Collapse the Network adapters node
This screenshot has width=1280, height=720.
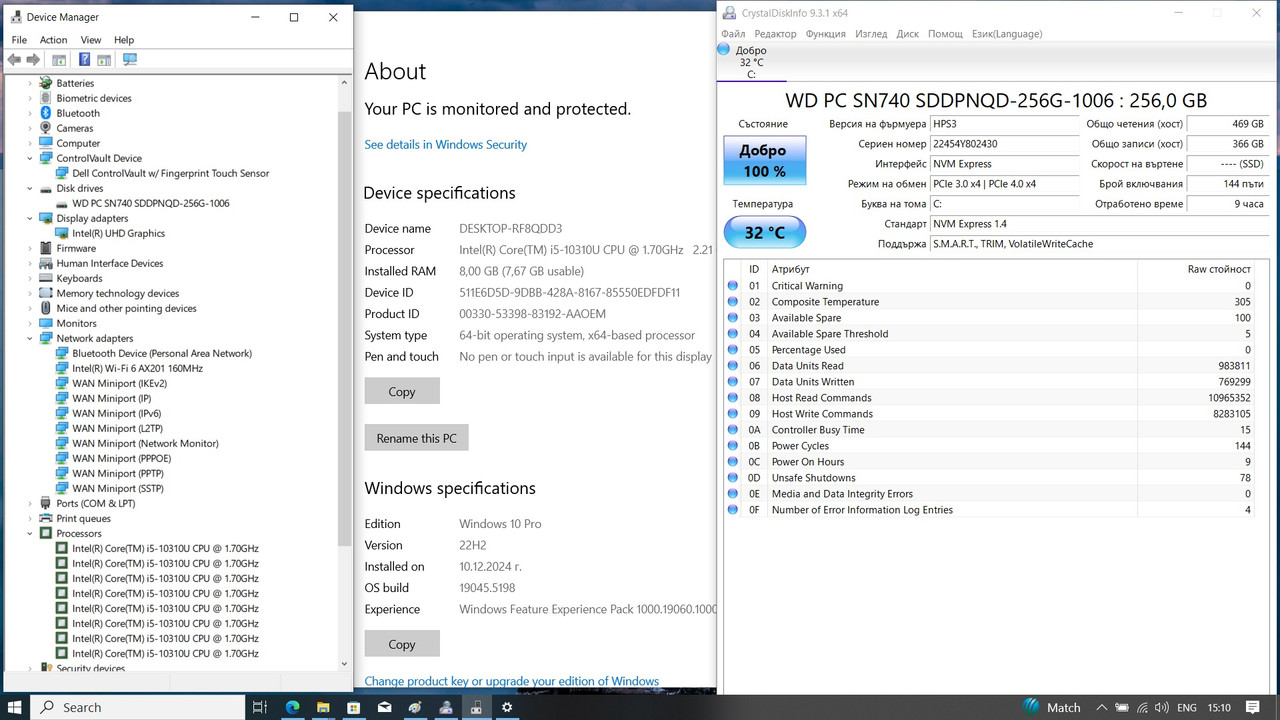(30, 338)
